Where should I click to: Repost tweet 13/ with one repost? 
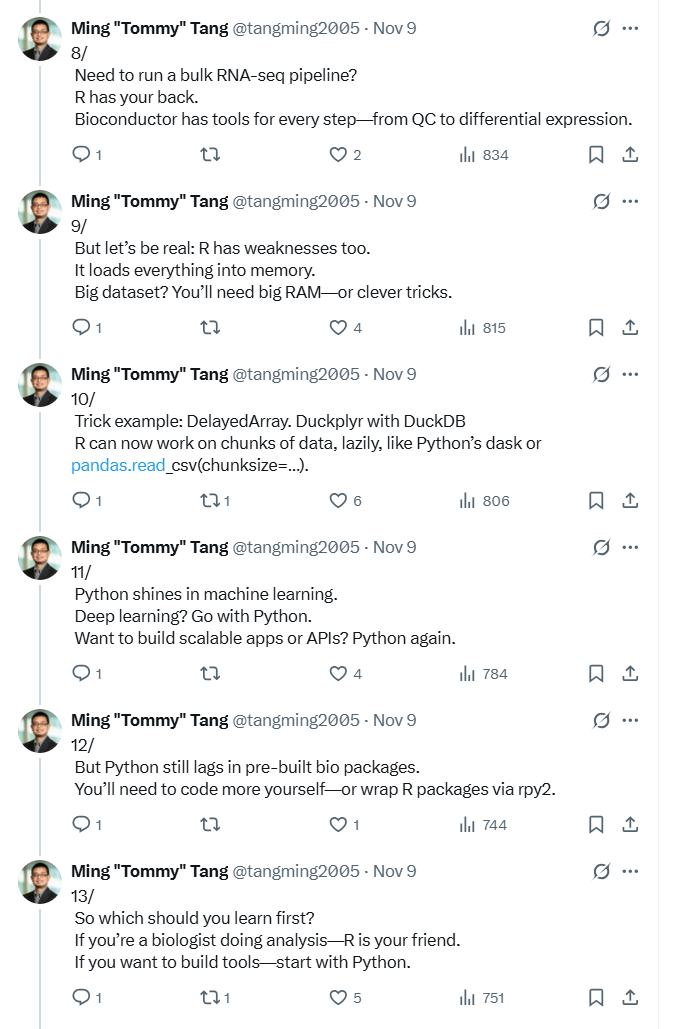coord(210,998)
